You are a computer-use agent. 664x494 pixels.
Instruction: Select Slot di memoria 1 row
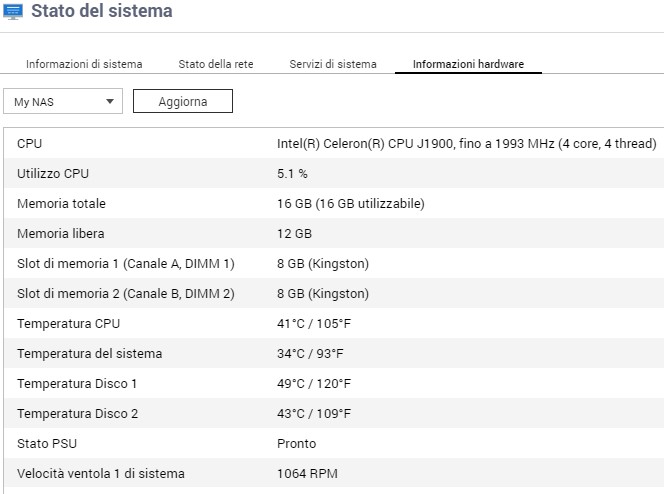point(333,264)
